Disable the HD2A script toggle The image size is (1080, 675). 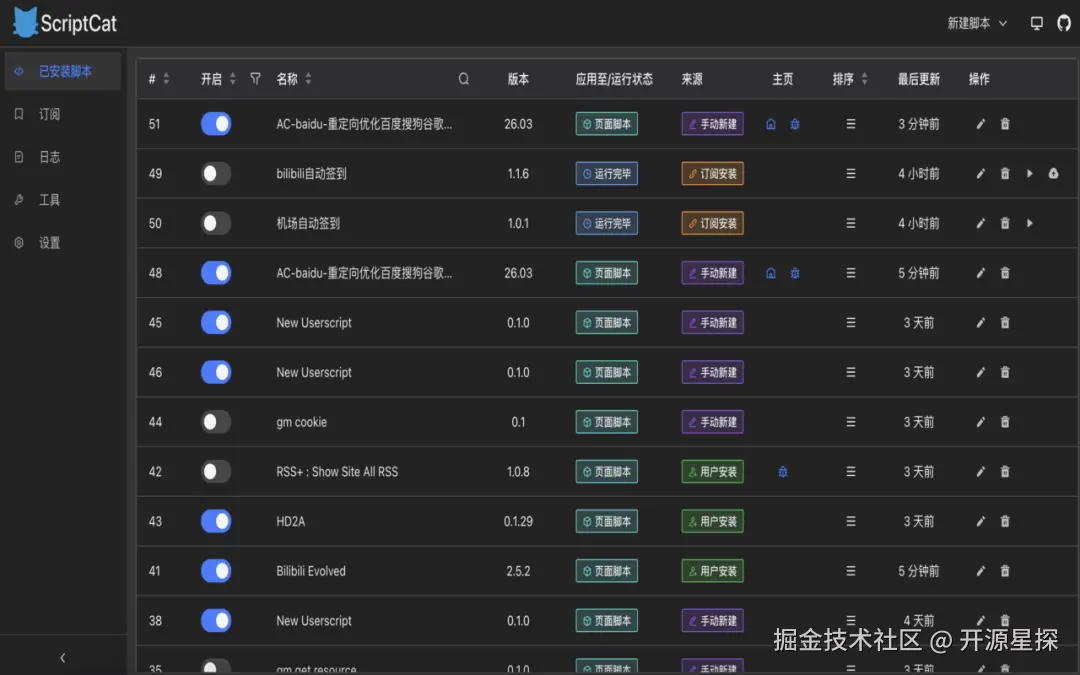[x=216, y=521]
